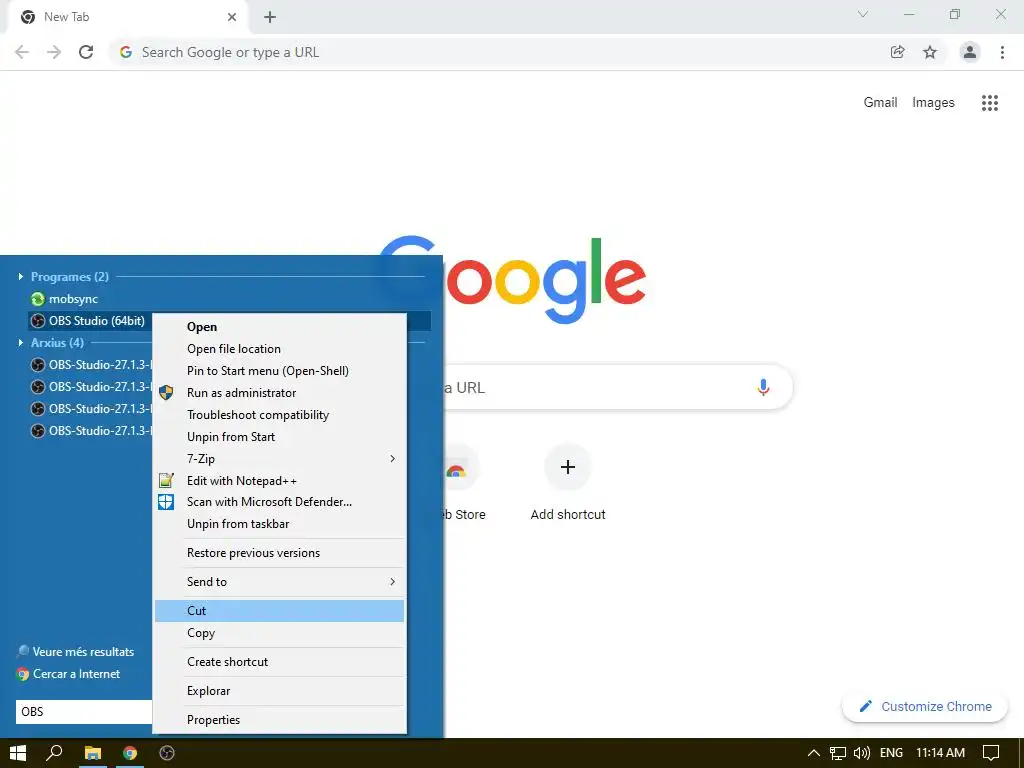Viewport: 1024px width, 768px height.
Task: Select the mobsync program result
Action: point(65,299)
